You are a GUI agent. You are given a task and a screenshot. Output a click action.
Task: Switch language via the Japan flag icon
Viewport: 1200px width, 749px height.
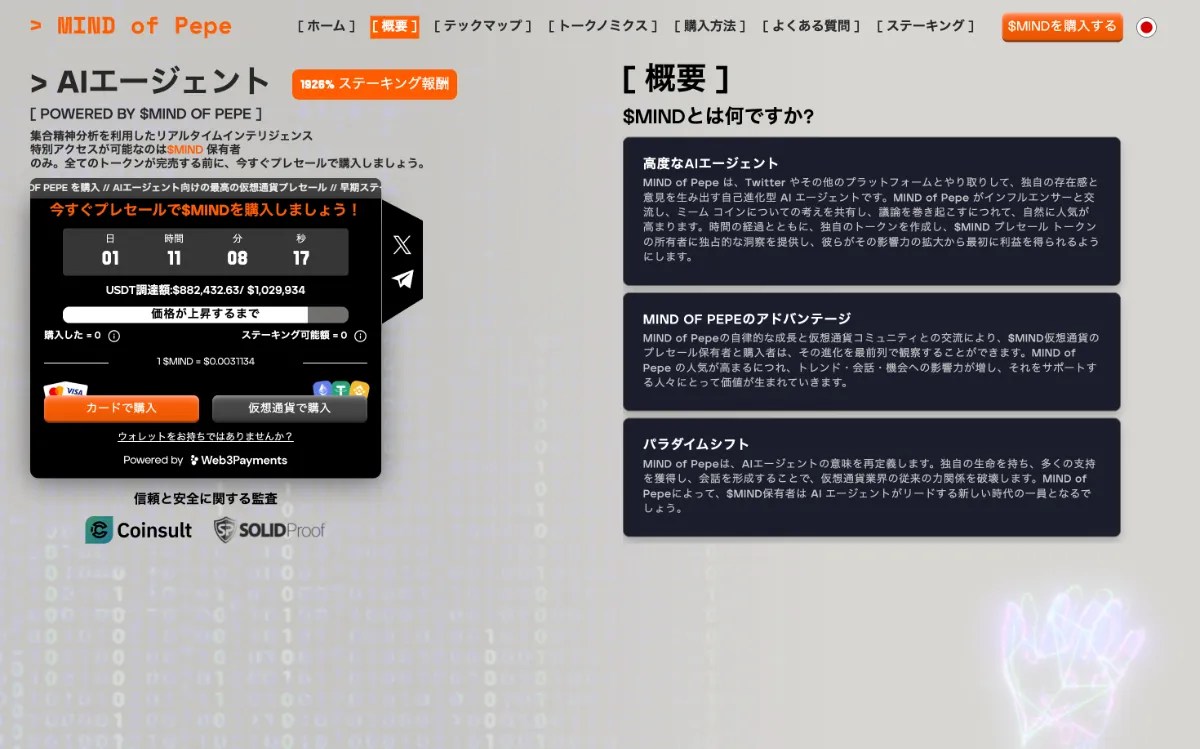[1145, 28]
